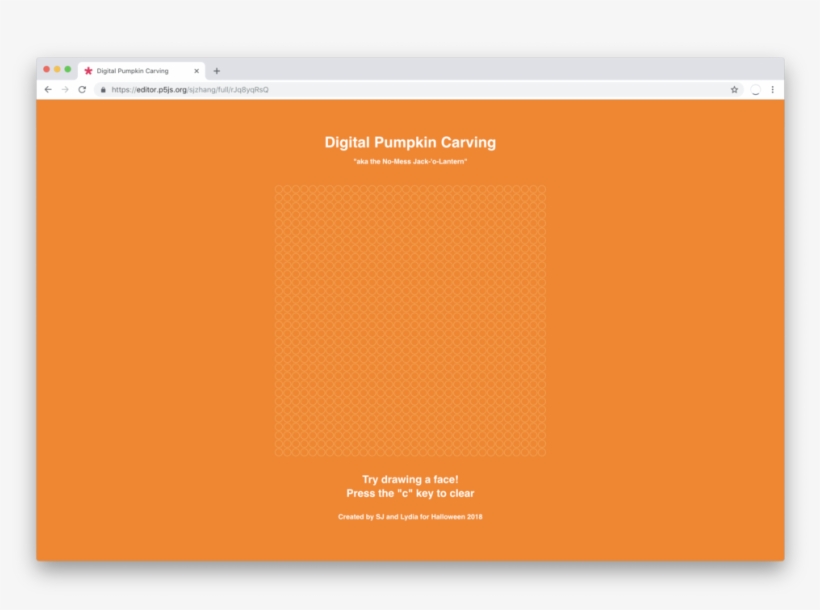Bookmark this page with the star icon
The height and width of the screenshot is (610, 820).
click(734, 89)
